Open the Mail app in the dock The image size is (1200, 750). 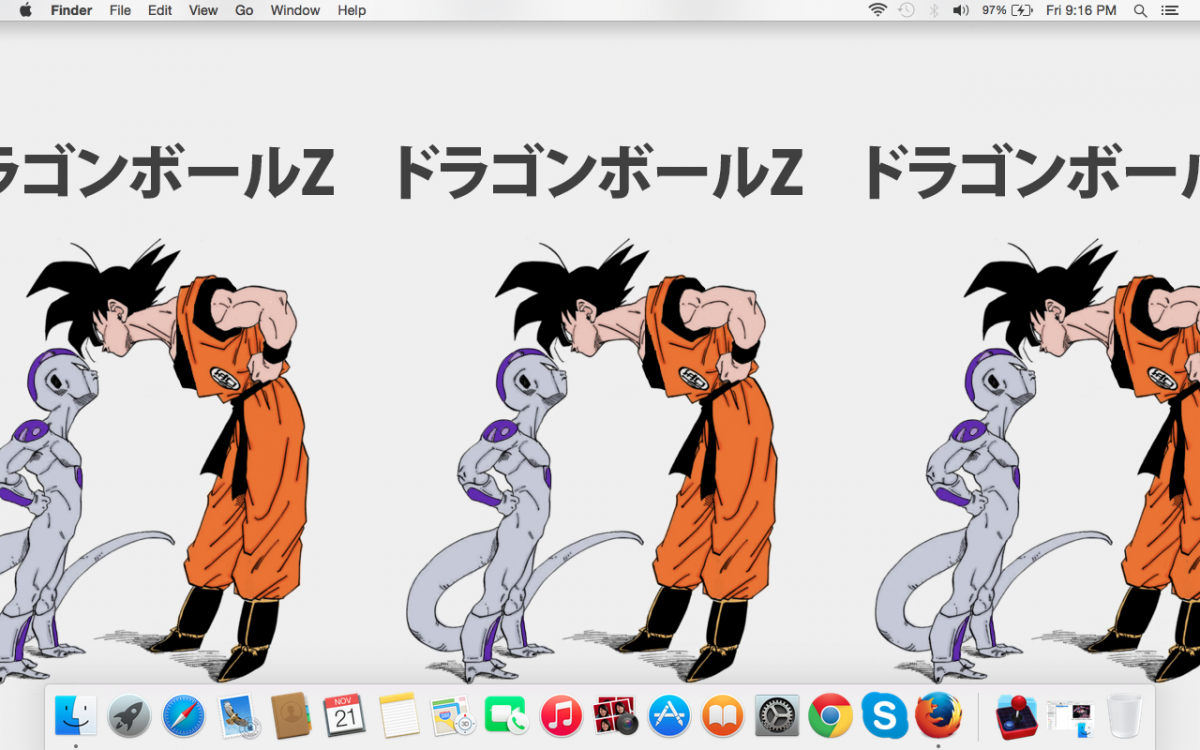pyautogui.click(x=238, y=716)
